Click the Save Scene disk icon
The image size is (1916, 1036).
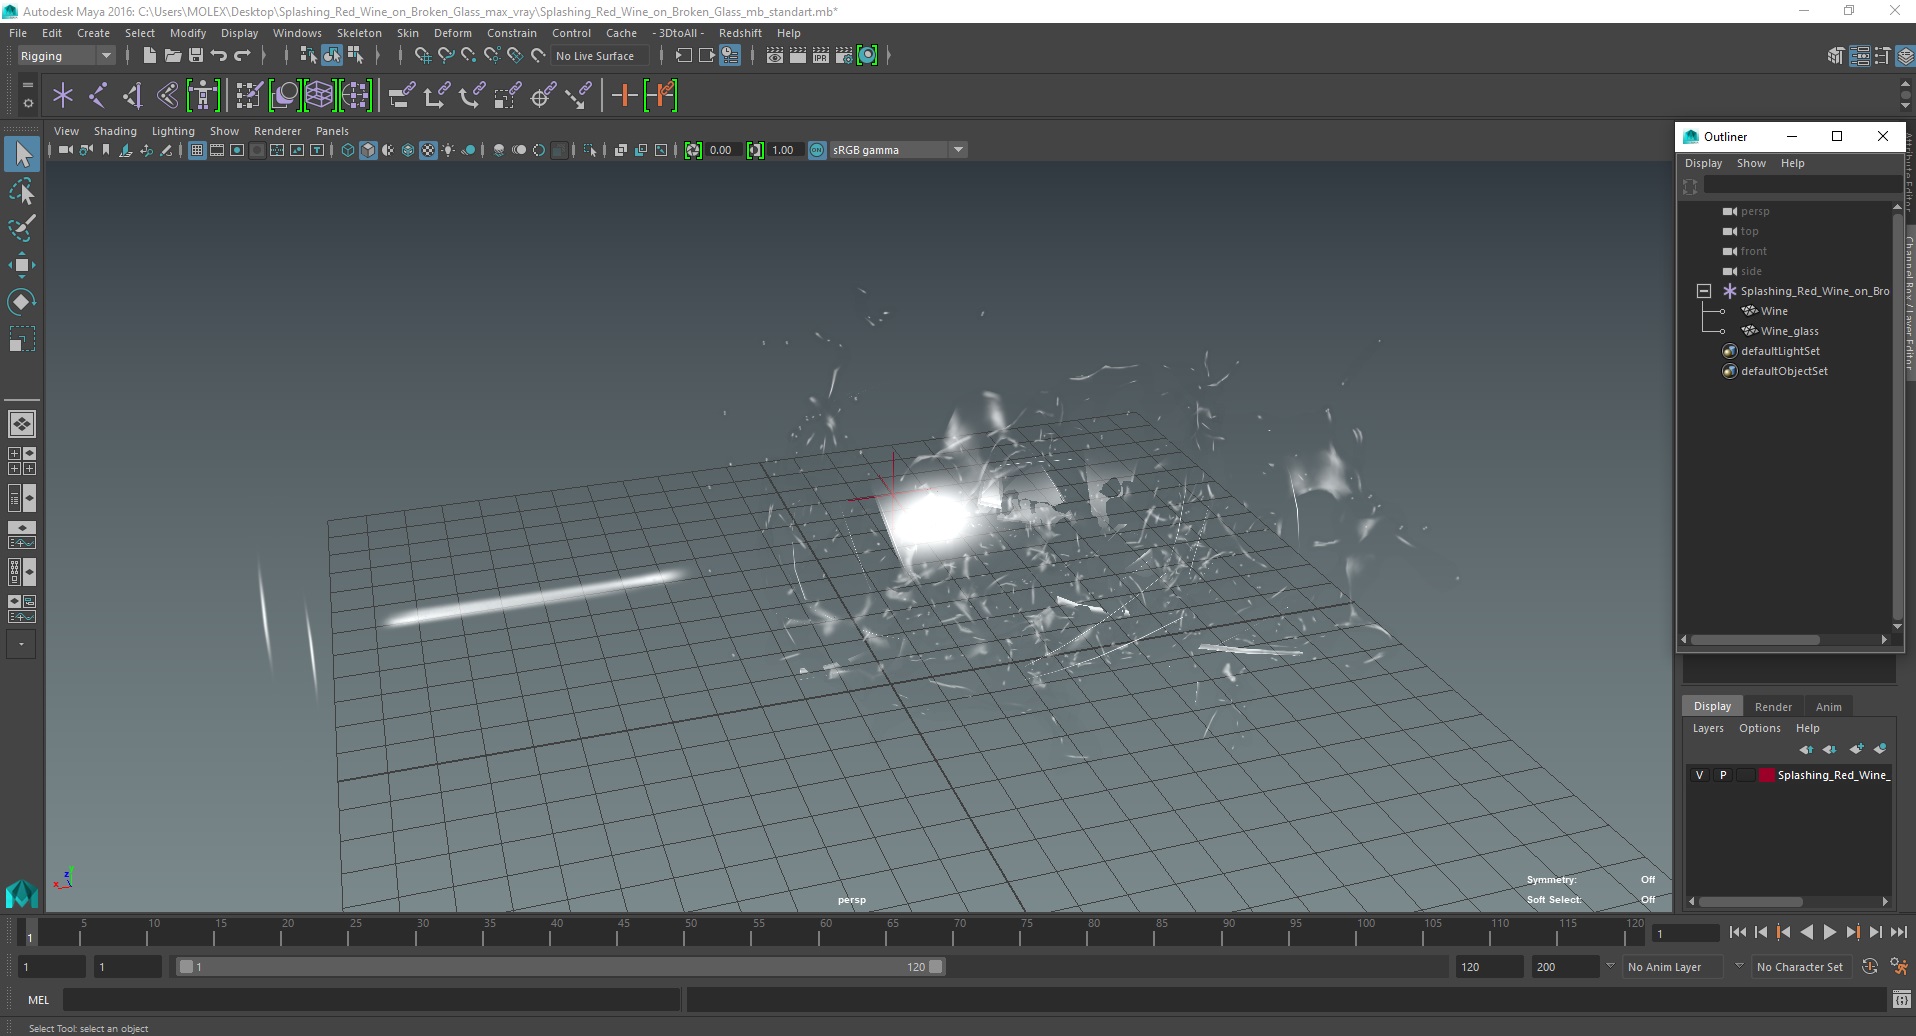(x=196, y=56)
